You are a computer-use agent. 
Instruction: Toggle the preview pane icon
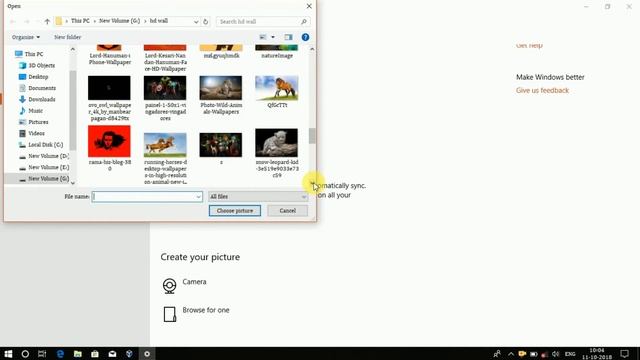tap(288, 37)
